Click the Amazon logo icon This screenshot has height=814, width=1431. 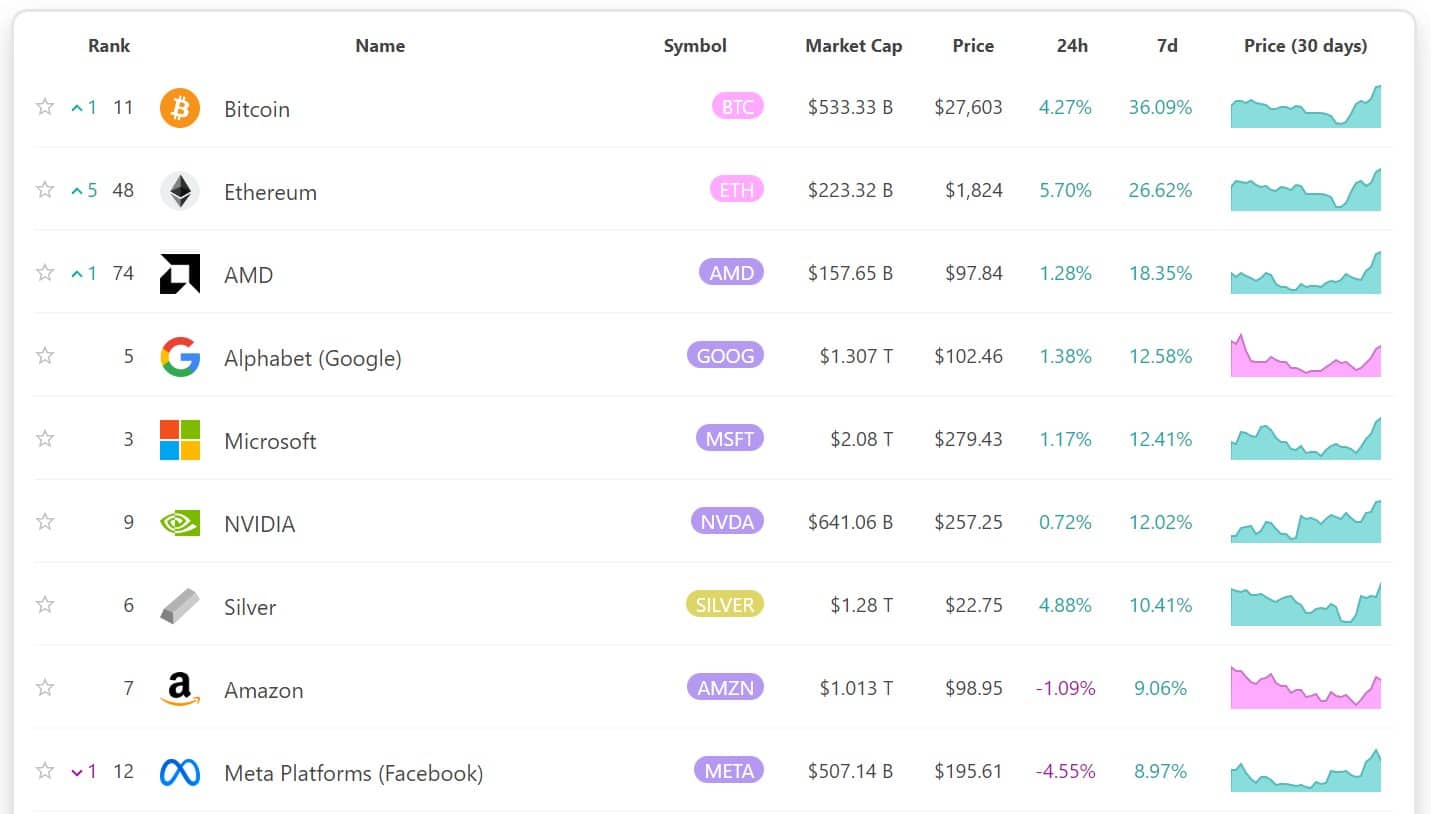(x=180, y=689)
